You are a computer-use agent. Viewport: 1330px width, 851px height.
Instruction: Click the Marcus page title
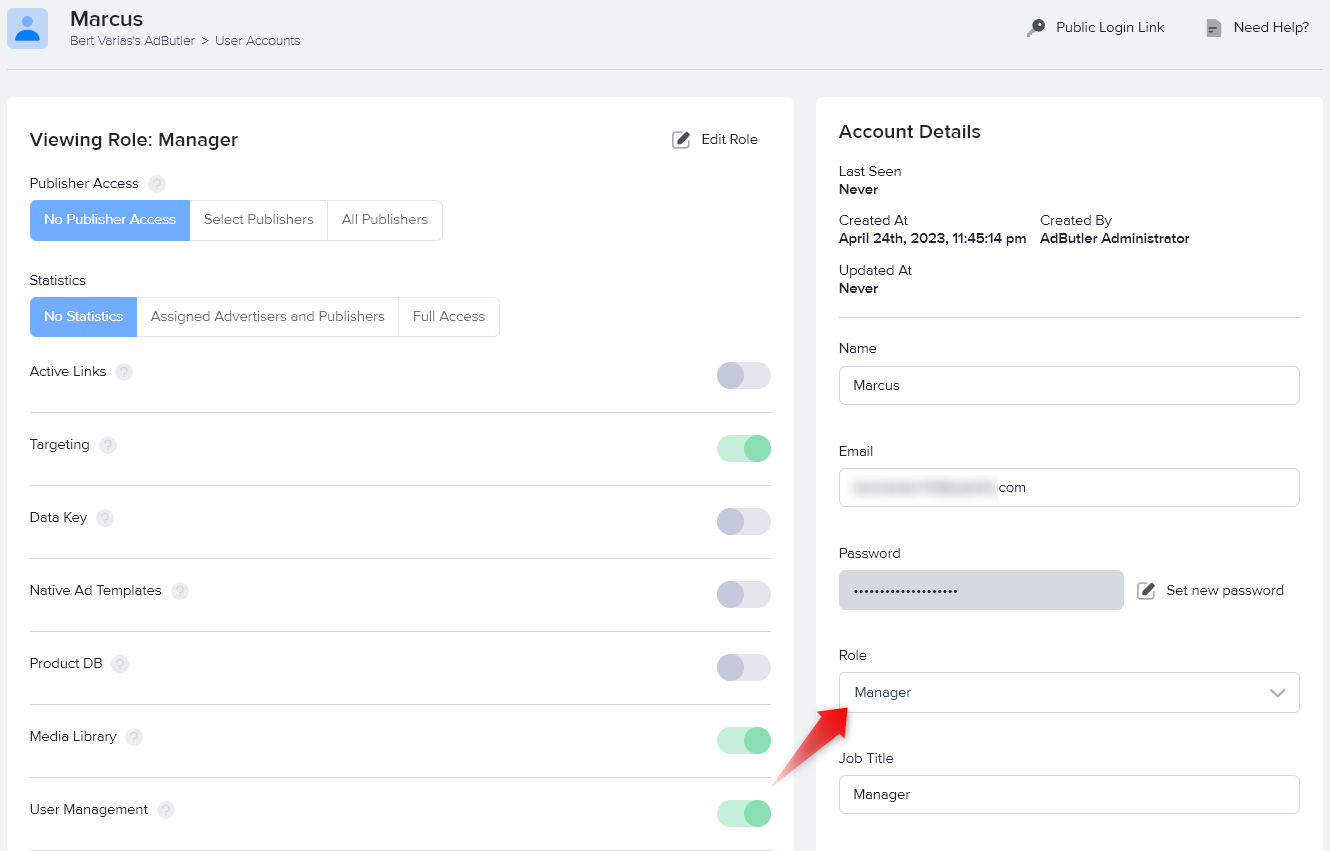[x=106, y=18]
